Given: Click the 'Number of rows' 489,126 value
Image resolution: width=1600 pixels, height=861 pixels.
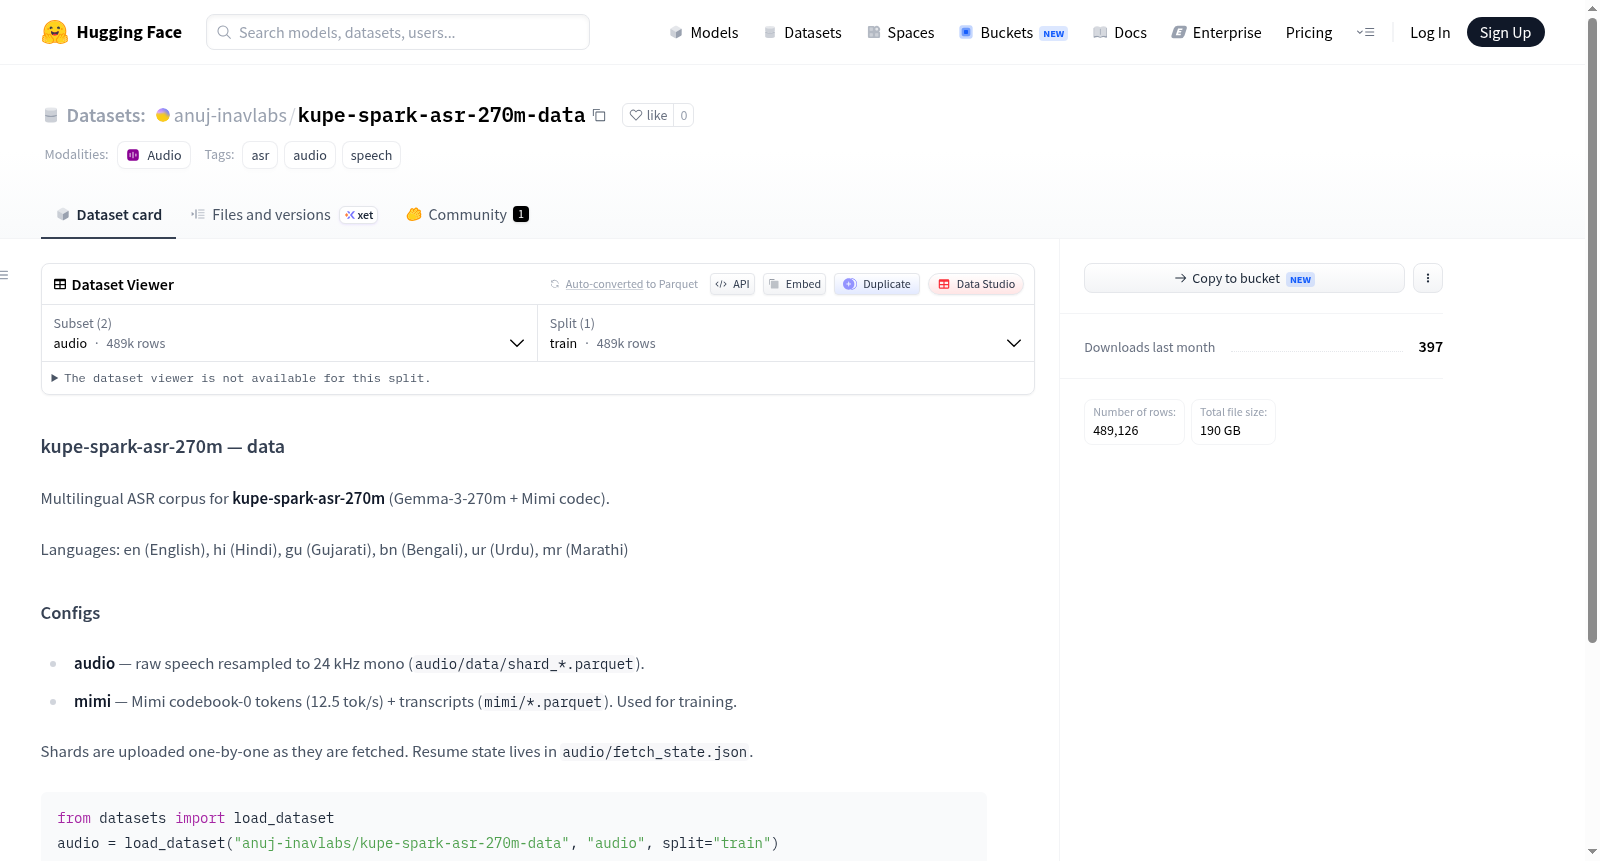Looking at the screenshot, I should click(1116, 430).
